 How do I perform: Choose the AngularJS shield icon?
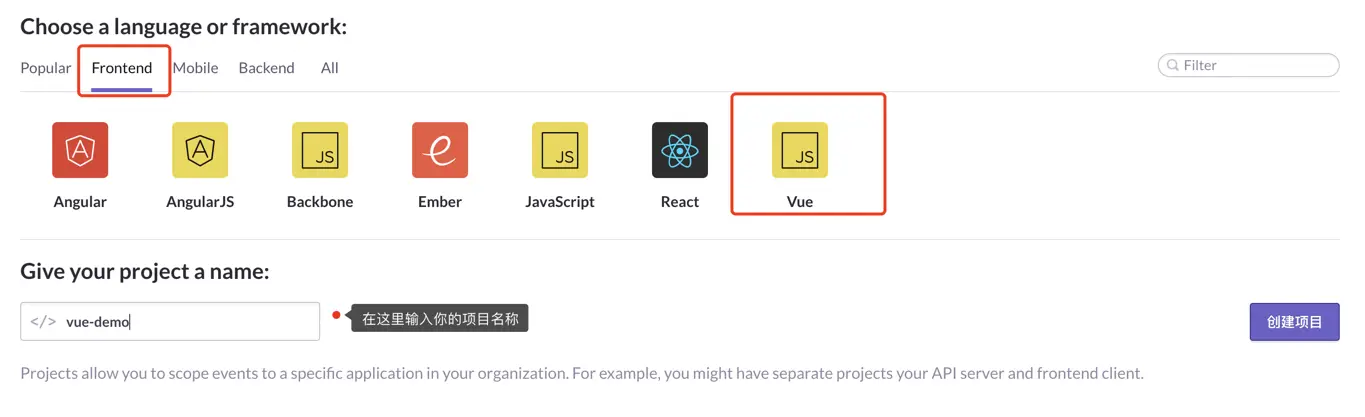point(200,150)
